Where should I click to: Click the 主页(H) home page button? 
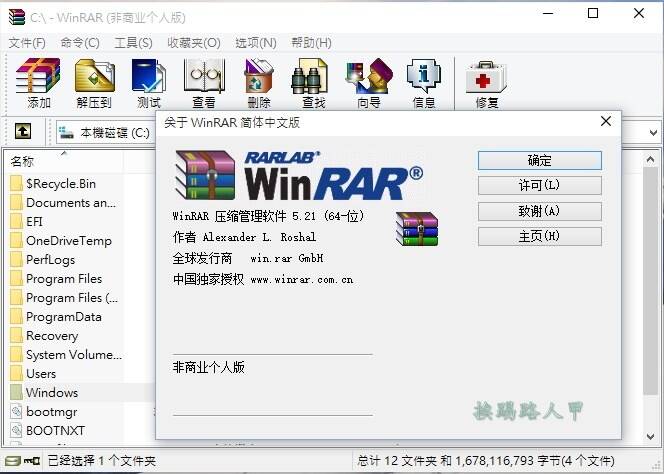[x=540, y=236]
